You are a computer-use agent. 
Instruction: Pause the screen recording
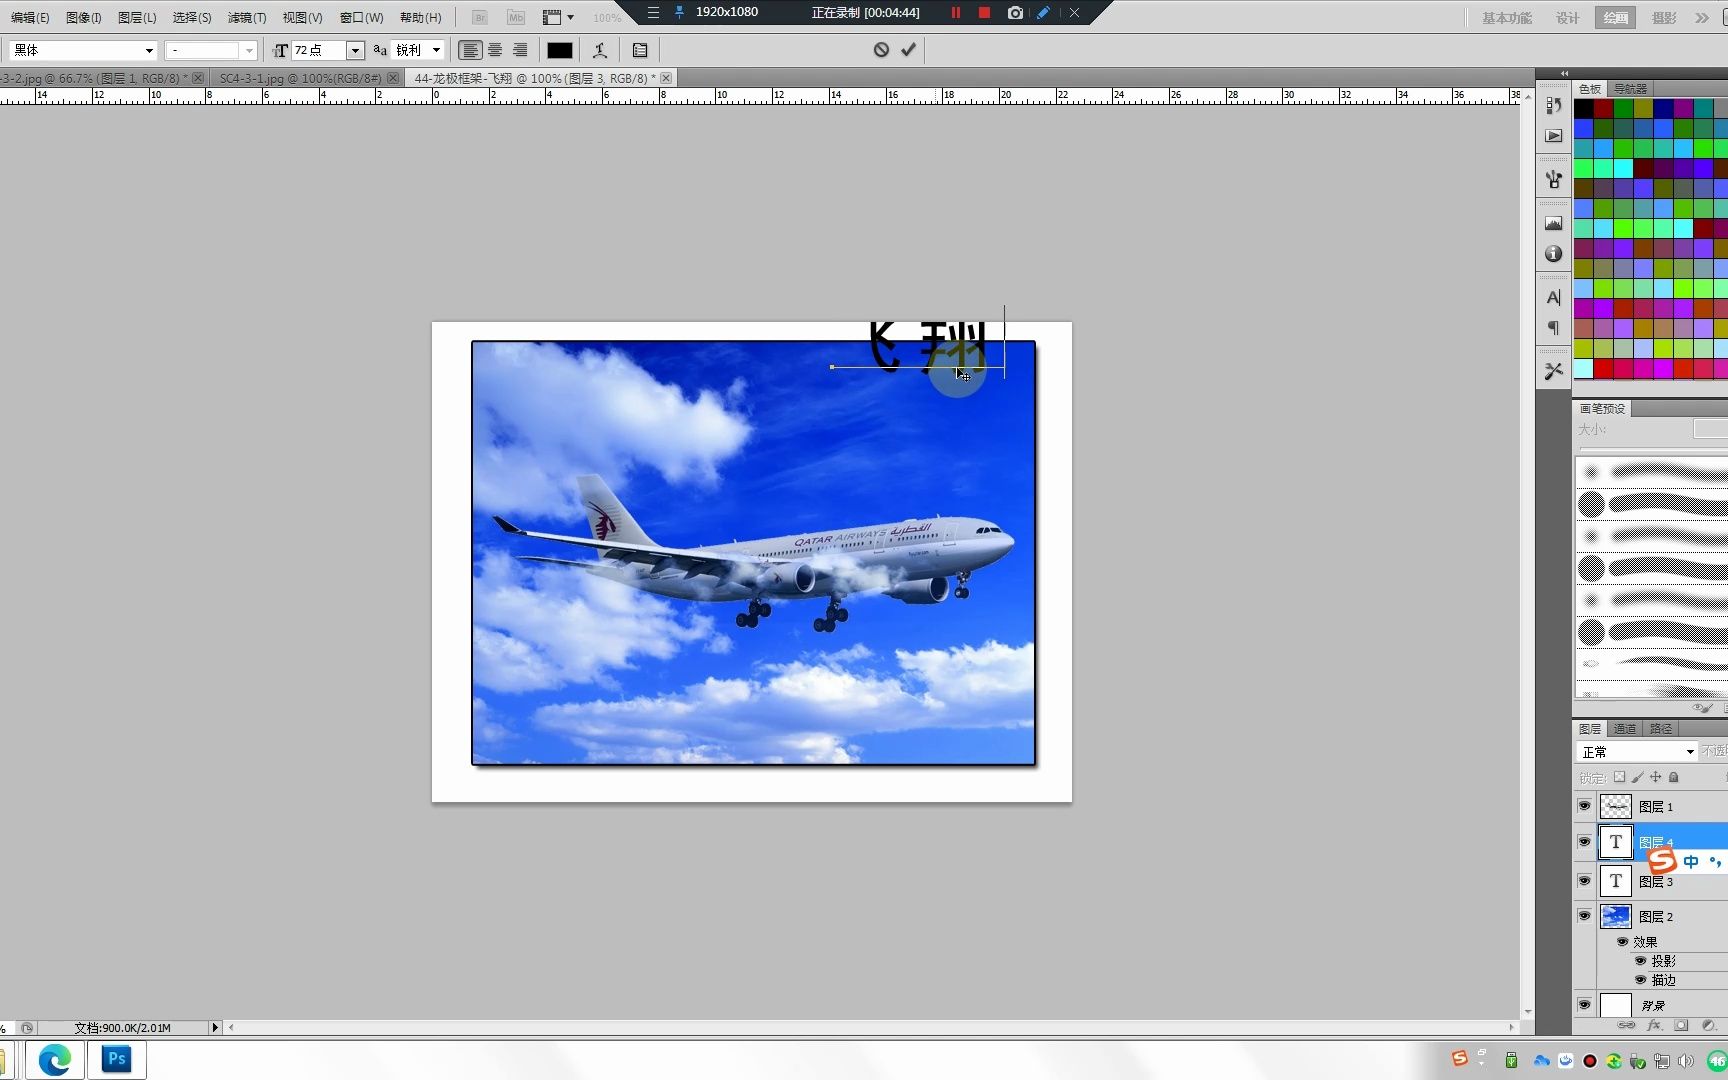click(x=955, y=12)
